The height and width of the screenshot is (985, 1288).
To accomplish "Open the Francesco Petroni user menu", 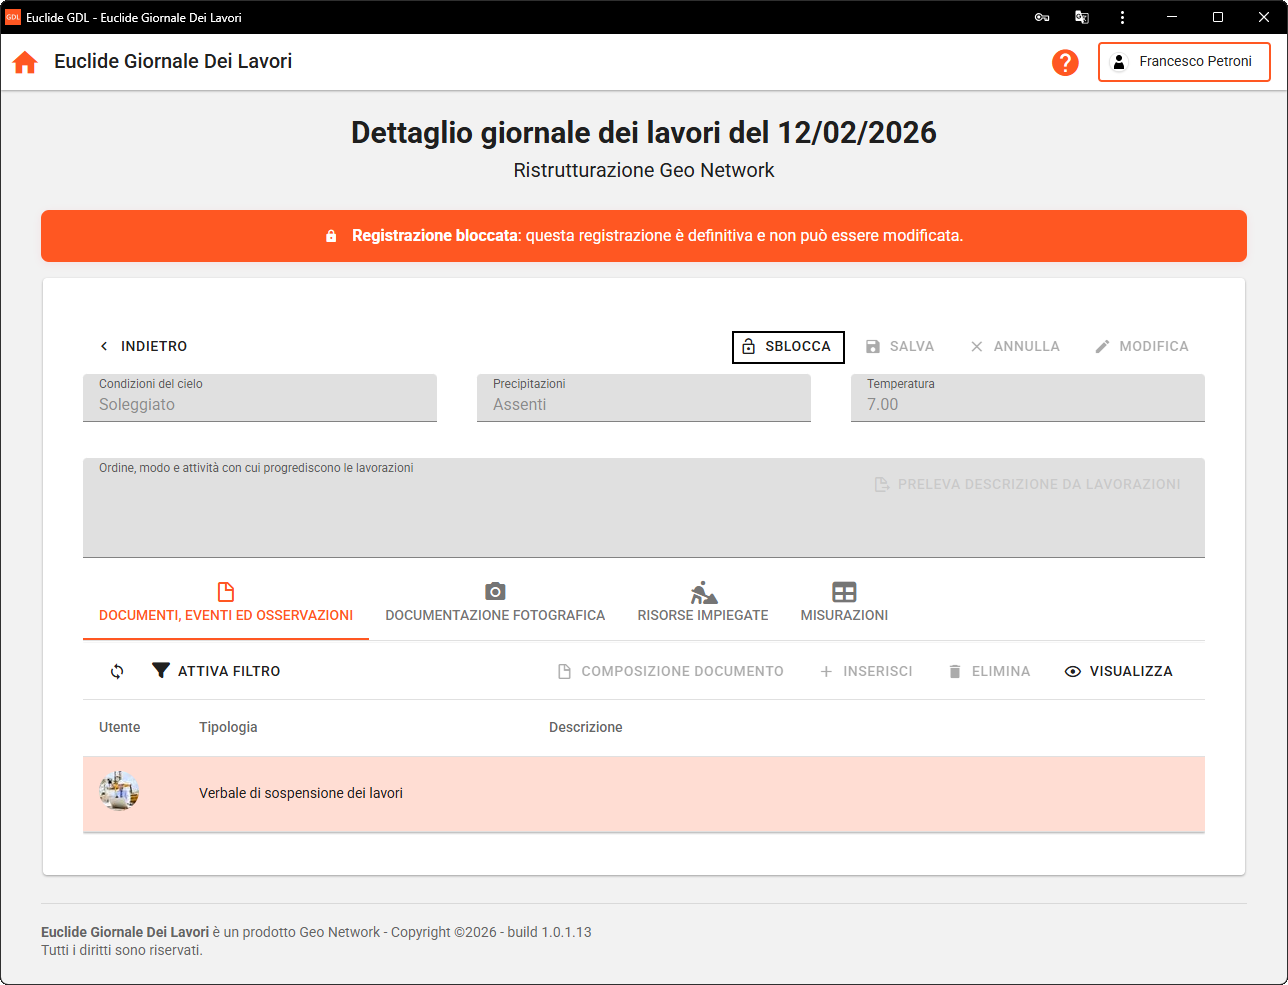I will pos(1184,62).
